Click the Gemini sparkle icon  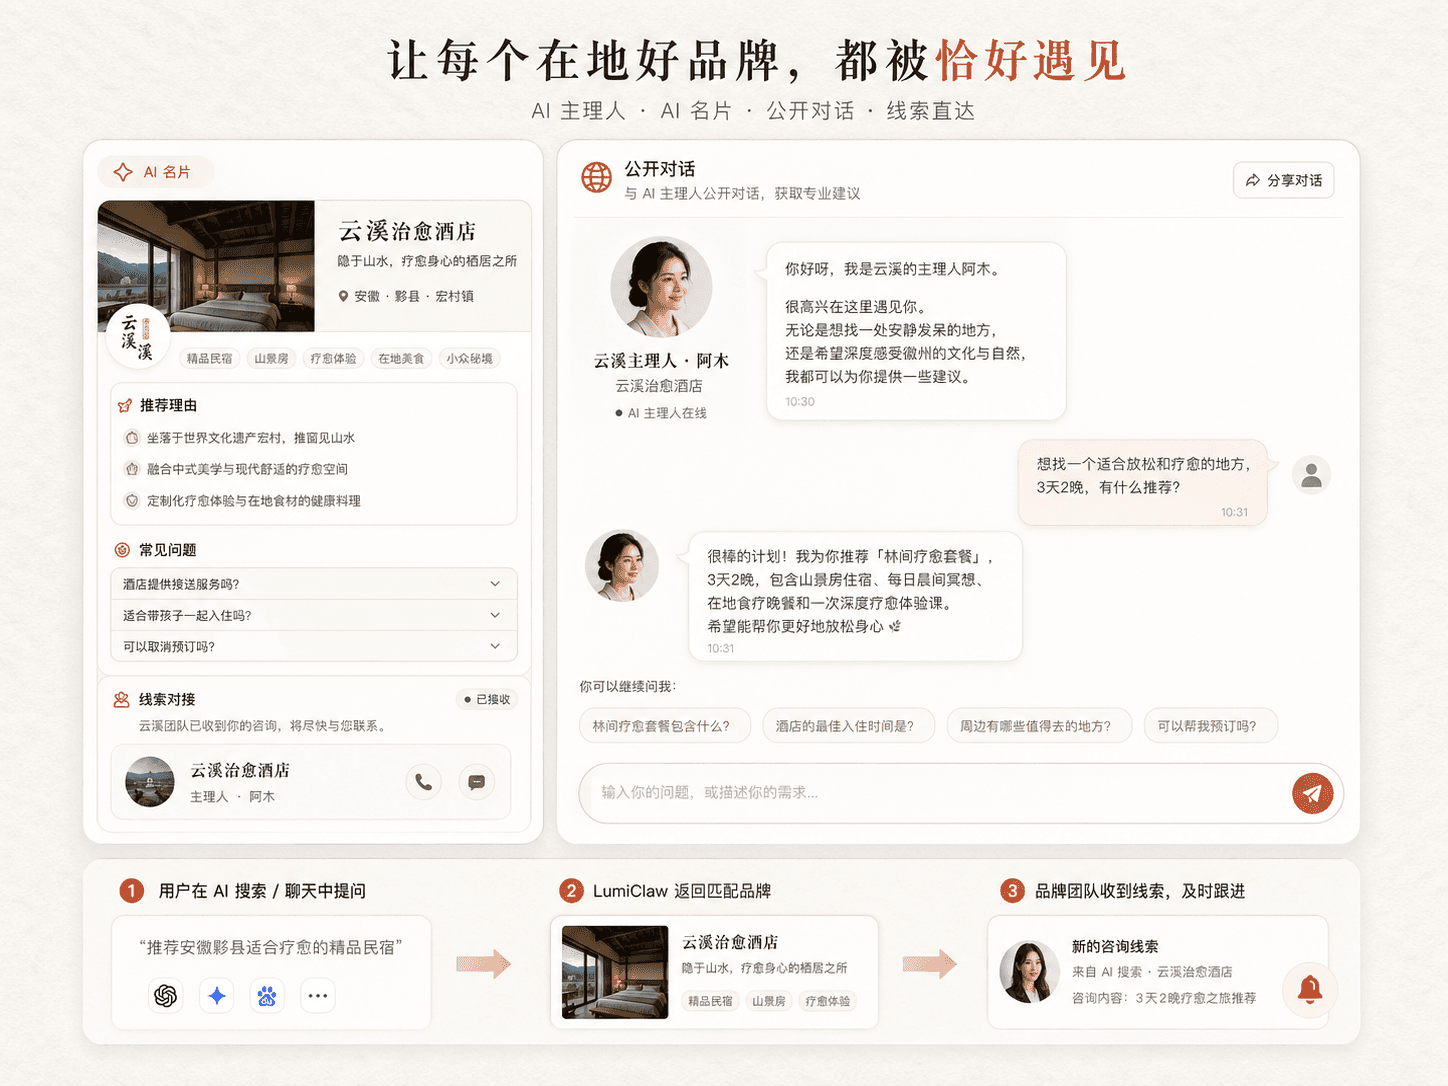coord(217,995)
